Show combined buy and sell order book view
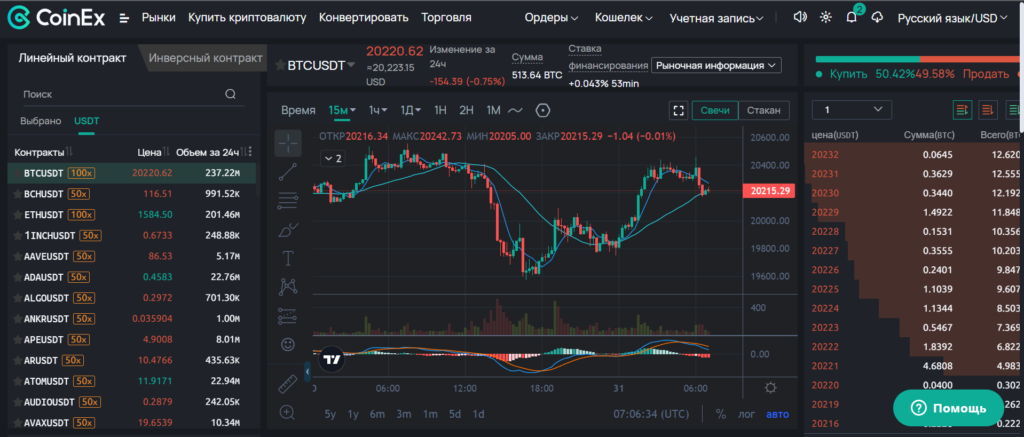The width and height of the screenshot is (1024, 437). pyautogui.click(x=963, y=110)
